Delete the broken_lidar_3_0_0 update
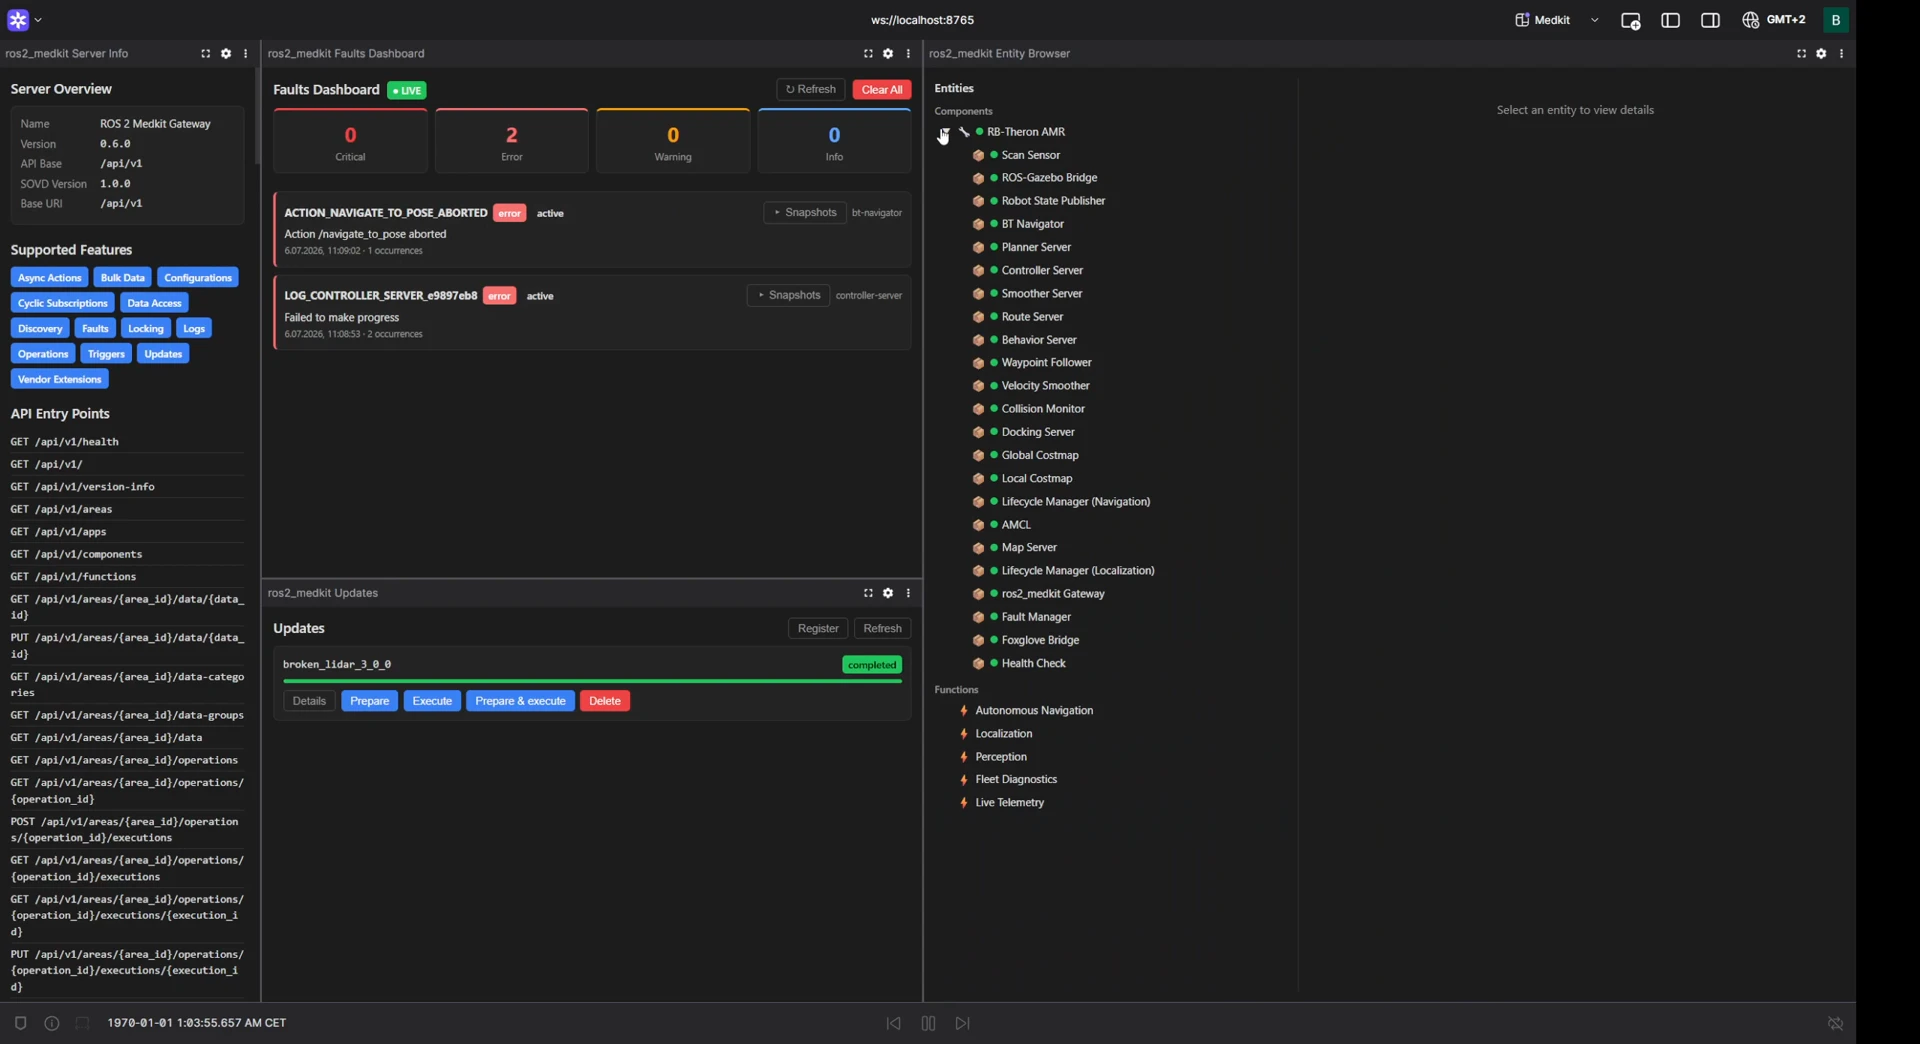 pyautogui.click(x=605, y=702)
